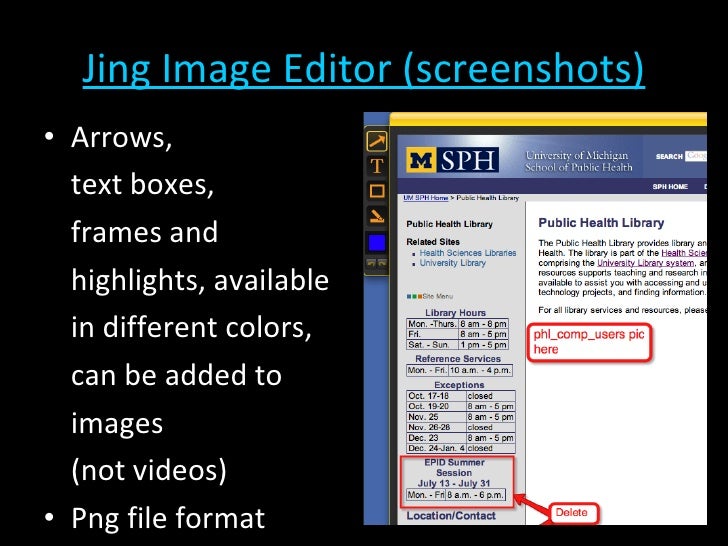Open the Health Sciences Libraries link
The height and width of the screenshot is (546, 728).
click(x=468, y=253)
